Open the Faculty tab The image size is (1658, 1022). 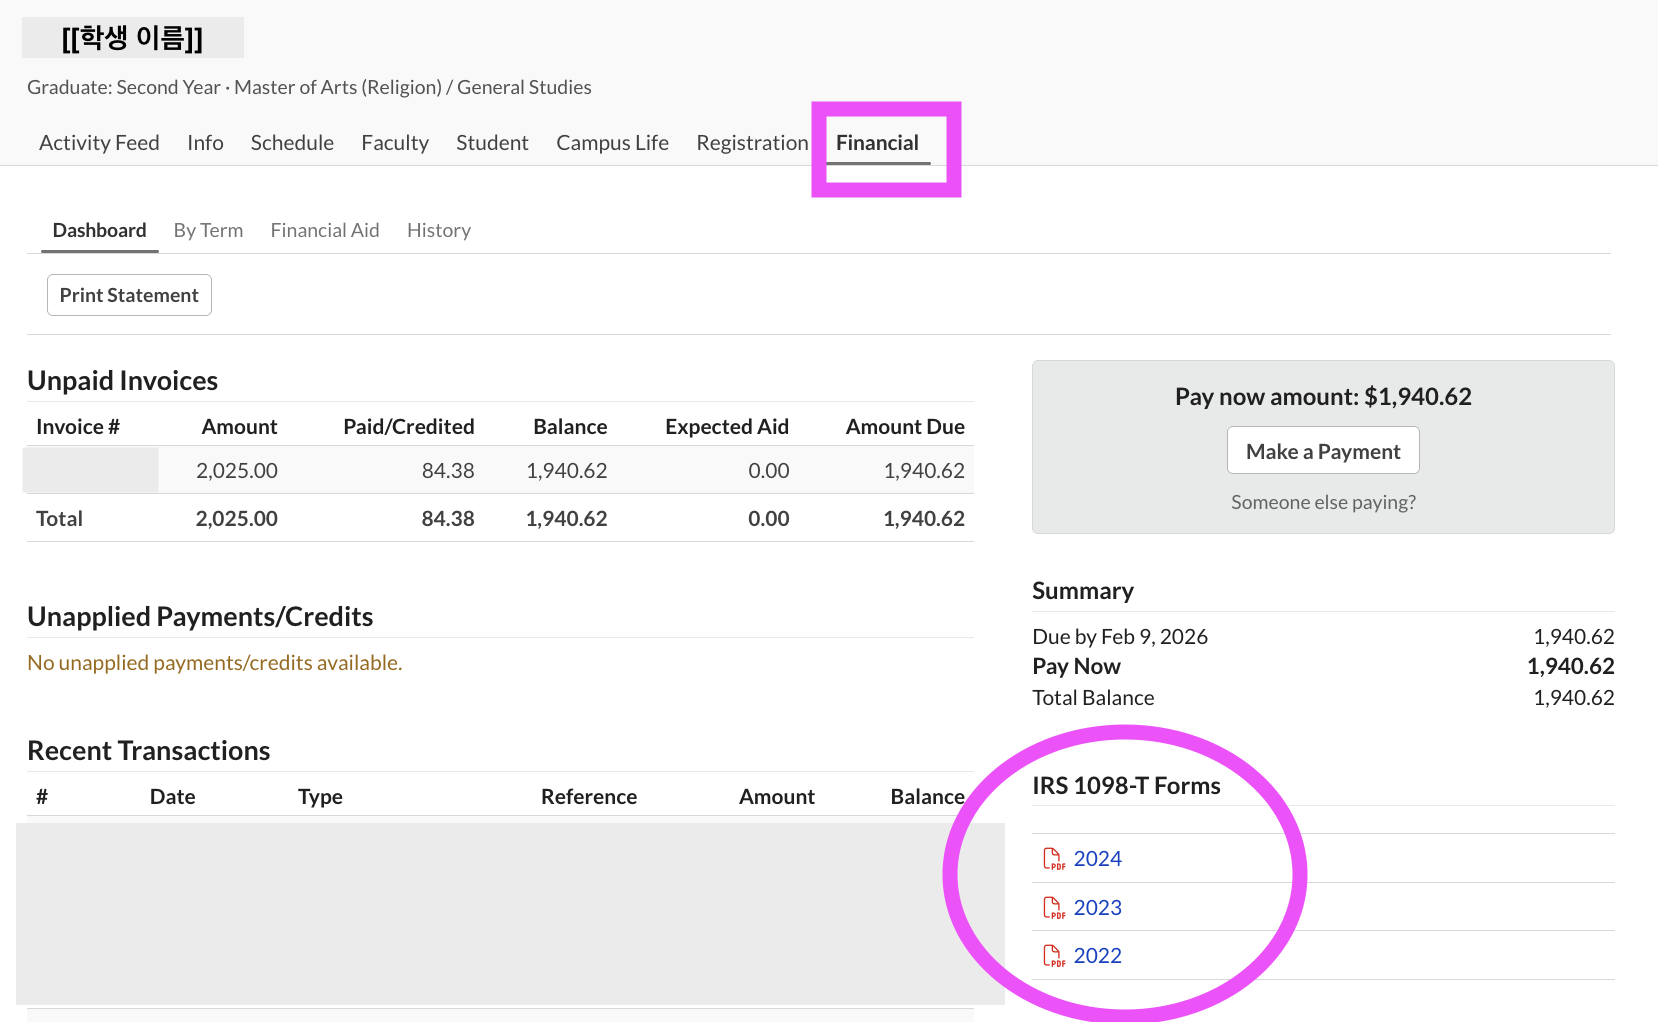pos(395,143)
